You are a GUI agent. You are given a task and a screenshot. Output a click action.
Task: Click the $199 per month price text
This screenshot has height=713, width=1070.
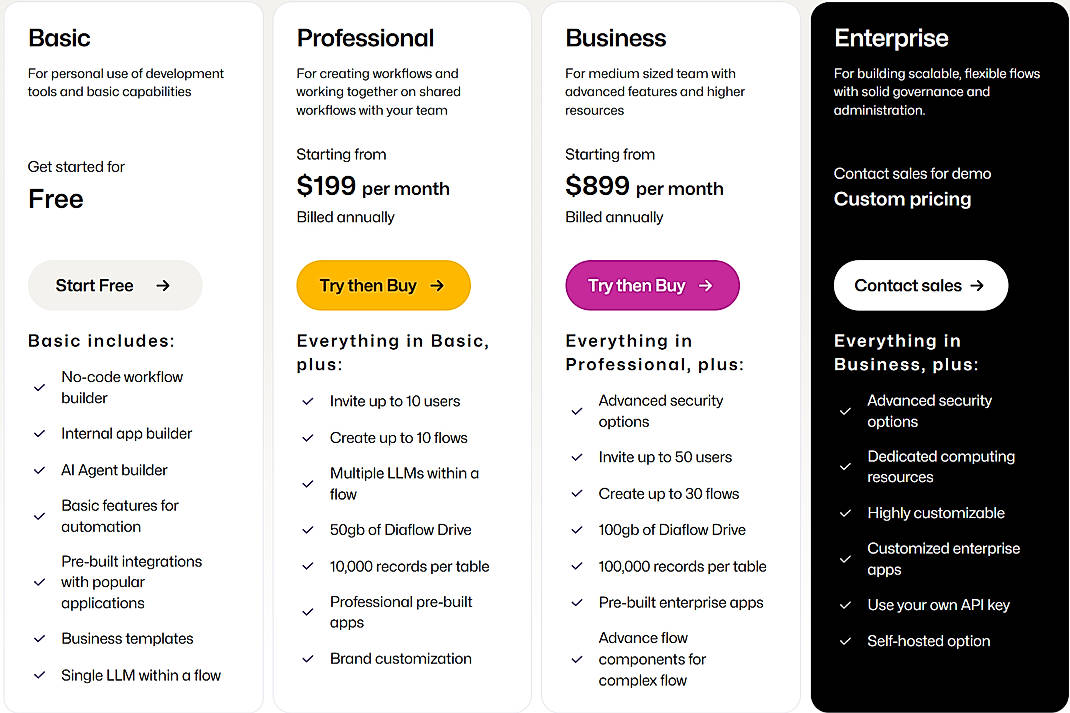tap(373, 186)
